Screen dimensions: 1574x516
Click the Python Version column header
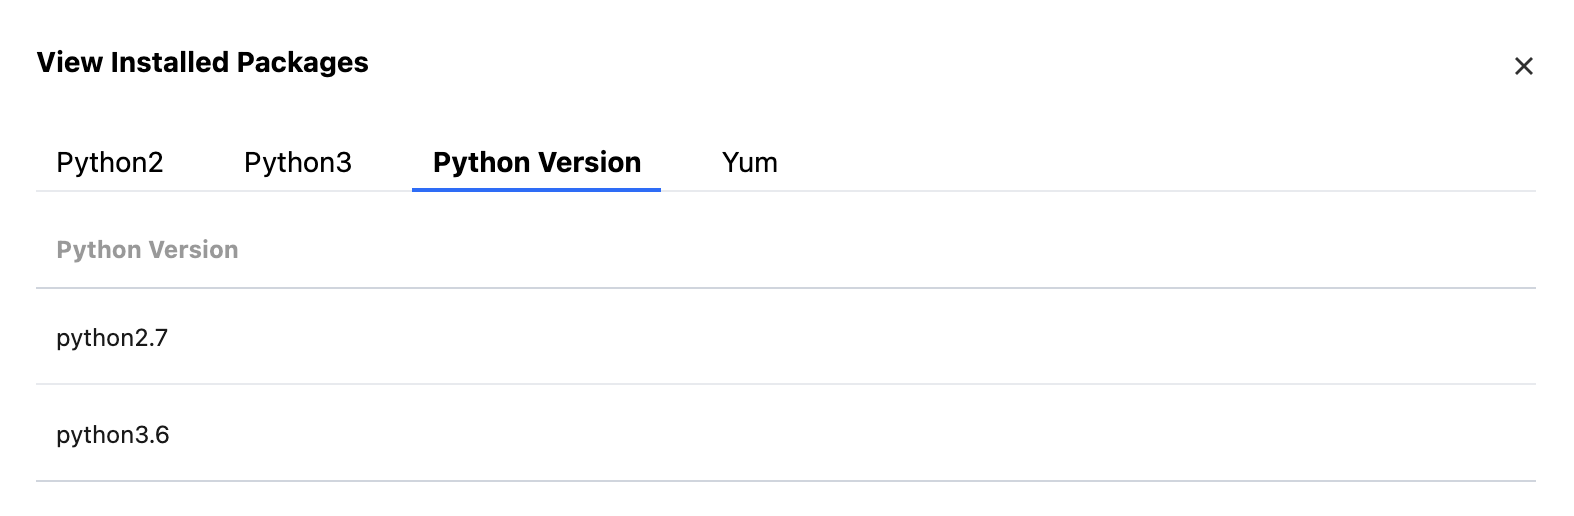pos(147,250)
